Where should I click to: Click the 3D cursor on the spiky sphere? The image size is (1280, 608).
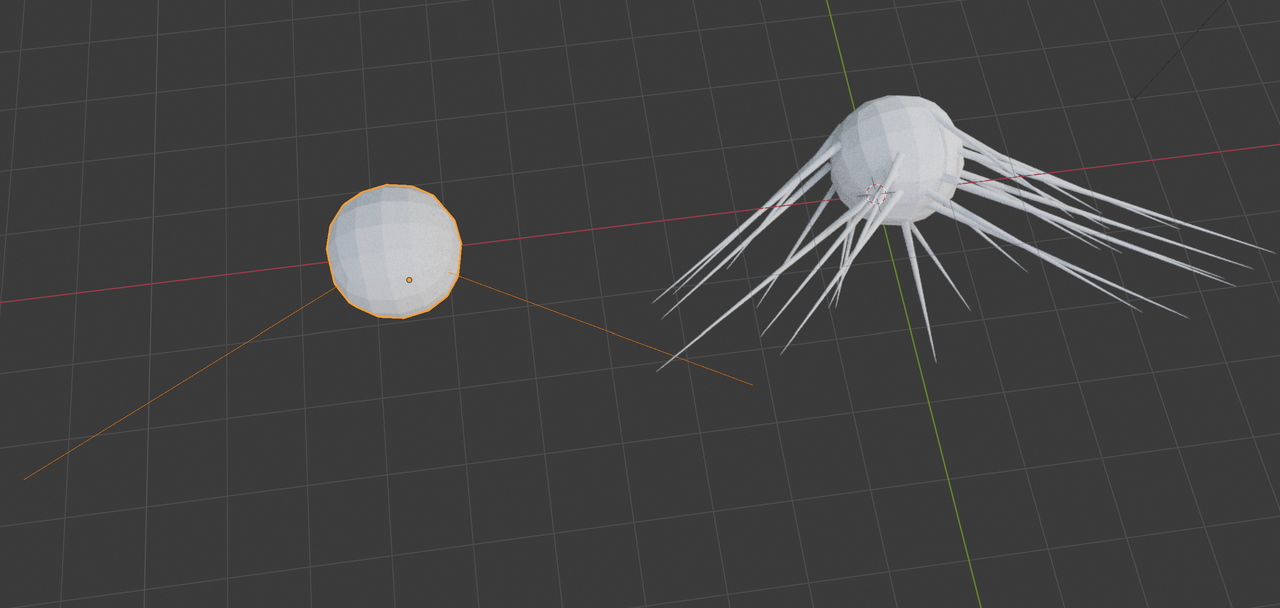coord(876,193)
